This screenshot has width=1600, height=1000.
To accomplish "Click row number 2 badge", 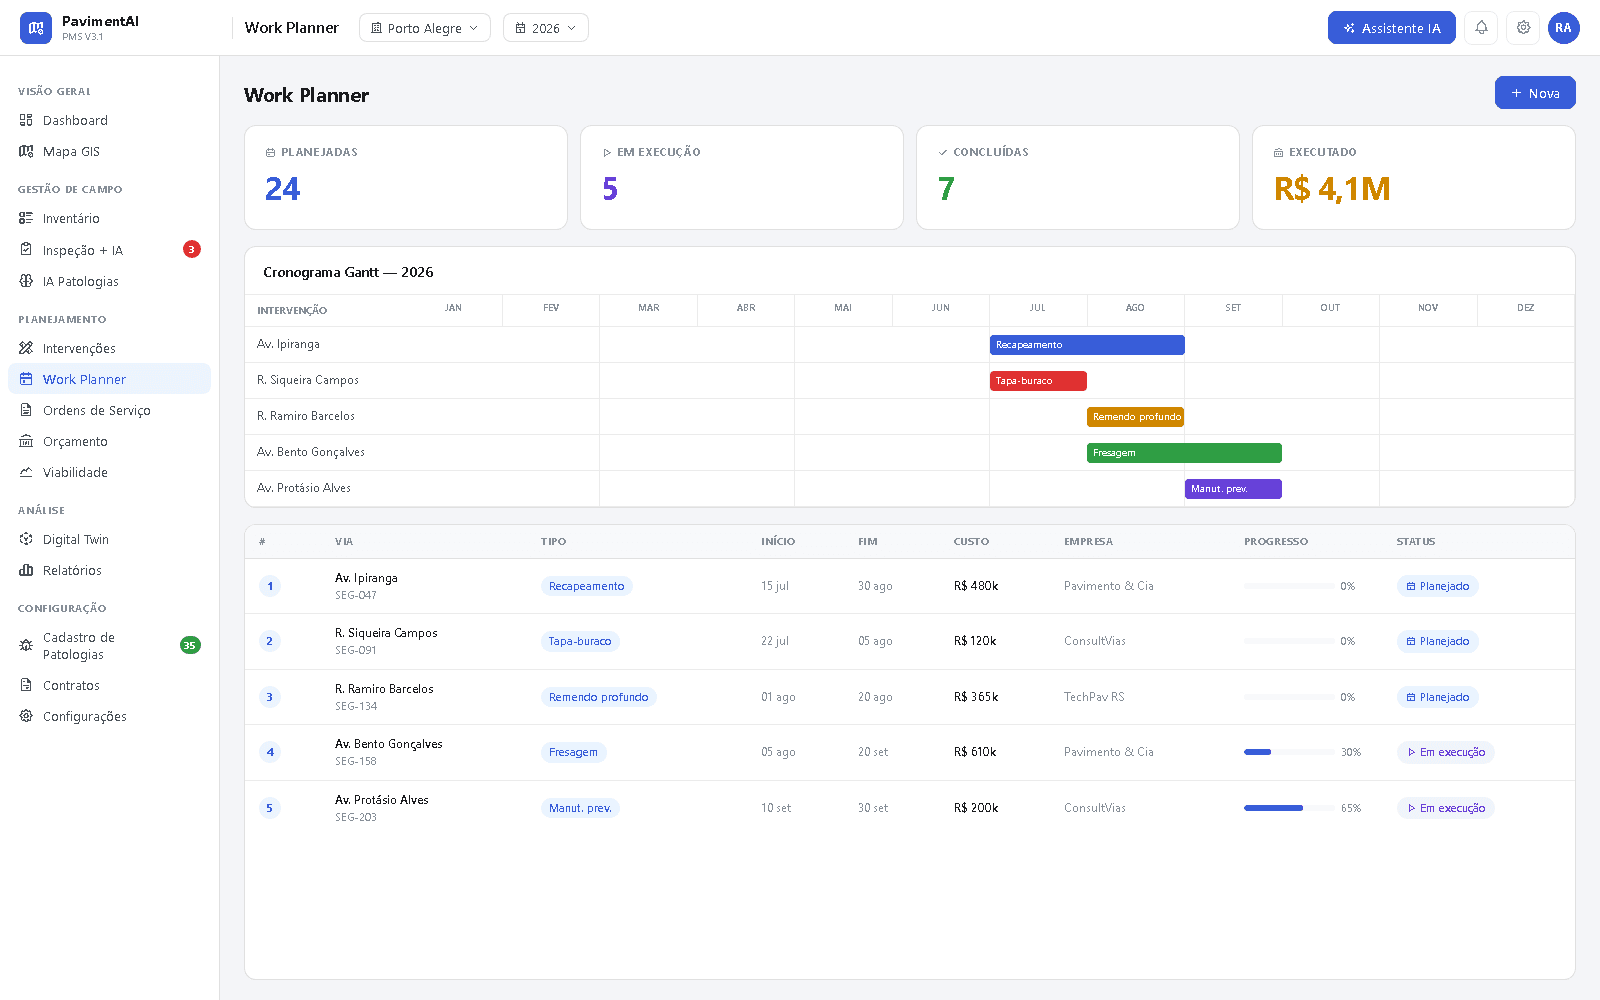I will (269, 641).
